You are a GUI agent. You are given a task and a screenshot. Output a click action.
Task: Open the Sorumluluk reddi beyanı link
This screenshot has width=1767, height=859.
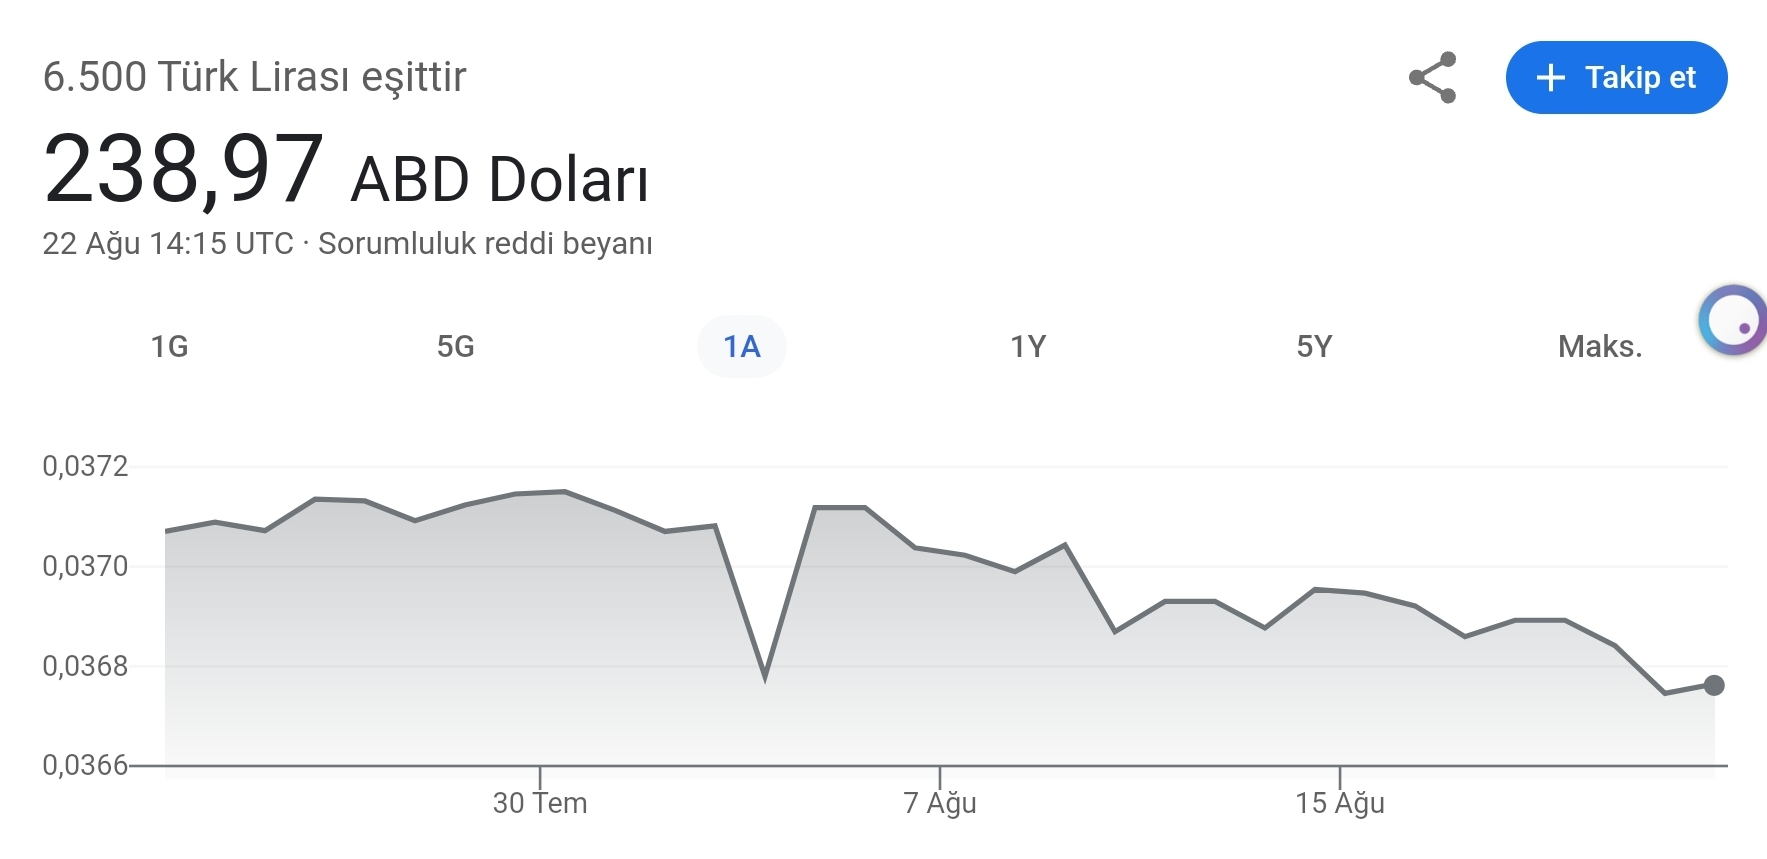tap(485, 243)
